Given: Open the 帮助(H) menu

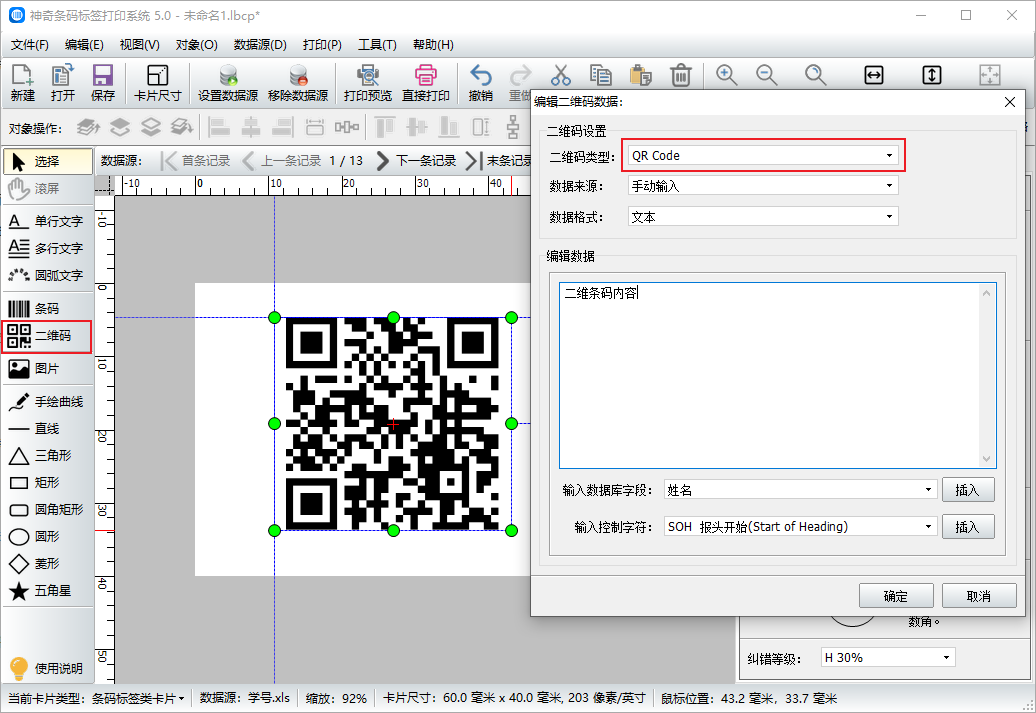Looking at the screenshot, I should [x=433, y=44].
